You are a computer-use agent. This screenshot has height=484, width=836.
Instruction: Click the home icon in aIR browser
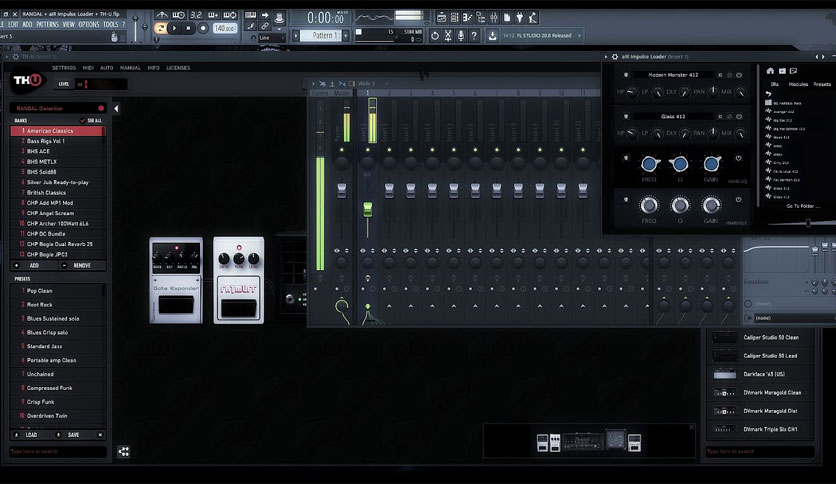click(770, 71)
